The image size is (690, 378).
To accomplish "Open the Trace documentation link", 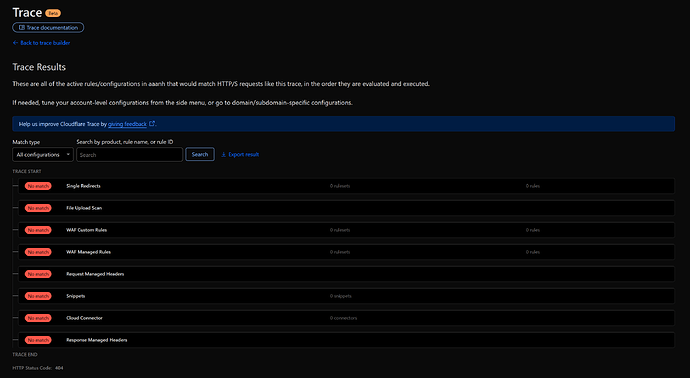I will pos(48,27).
